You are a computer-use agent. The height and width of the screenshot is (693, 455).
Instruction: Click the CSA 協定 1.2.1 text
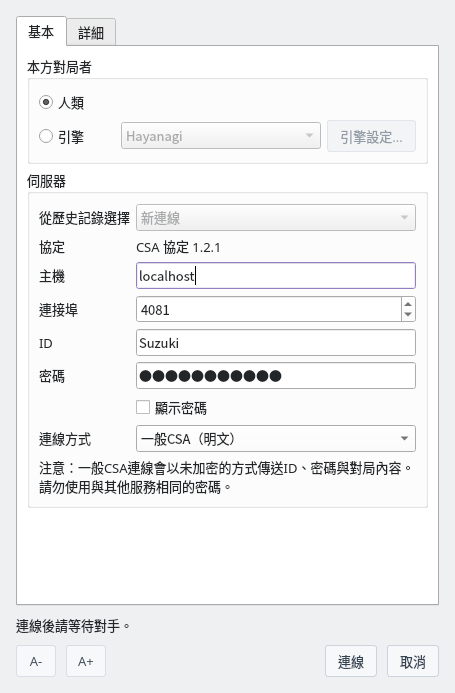click(178, 247)
